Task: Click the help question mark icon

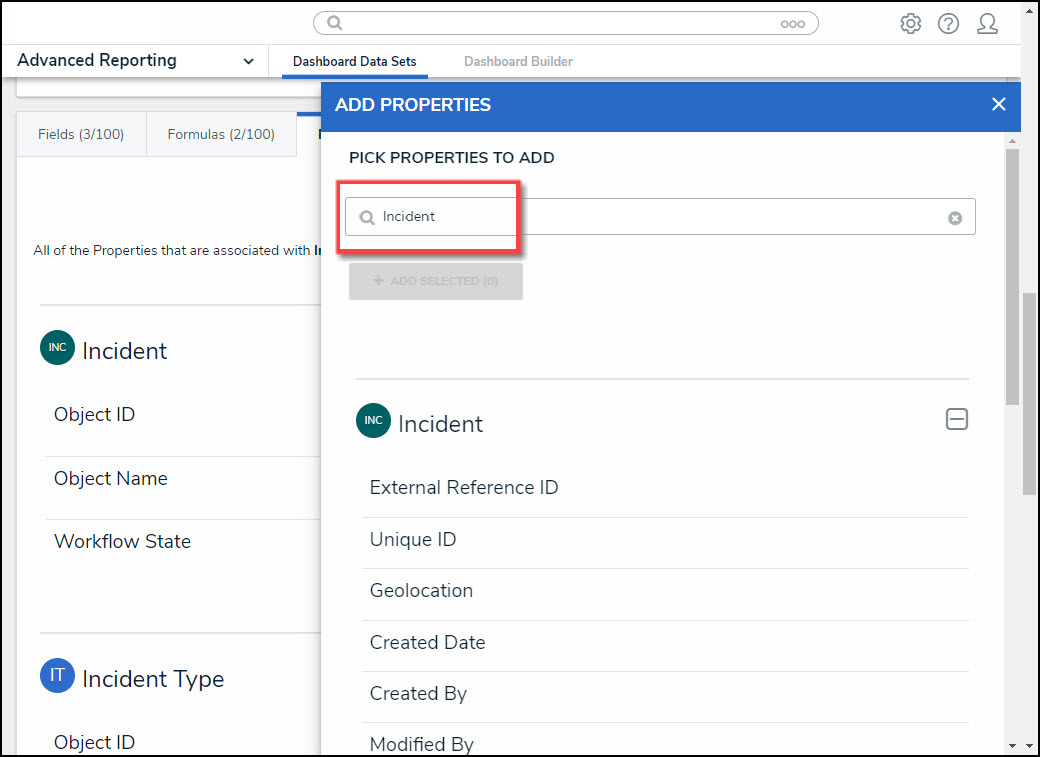Action: point(948,24)
